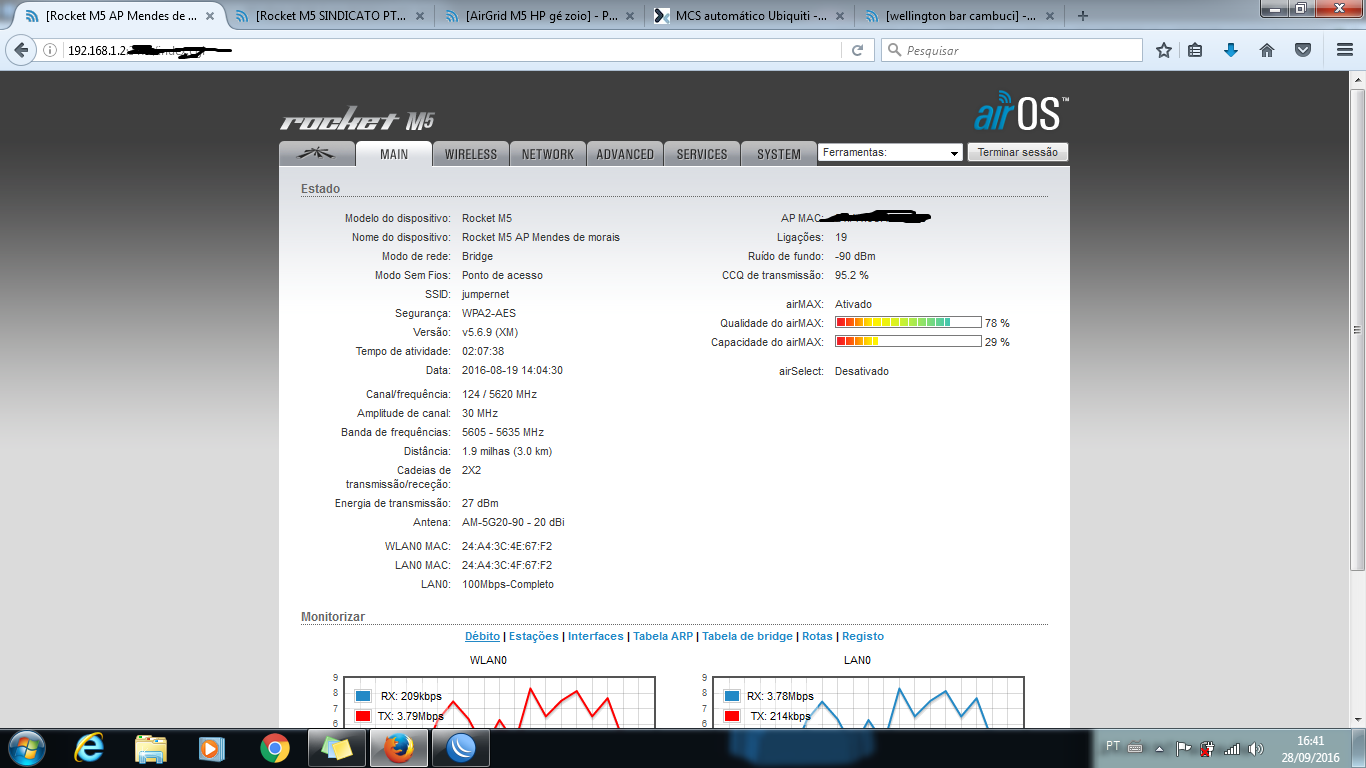
Task: Reload the current page
Action: pos(857,50)
